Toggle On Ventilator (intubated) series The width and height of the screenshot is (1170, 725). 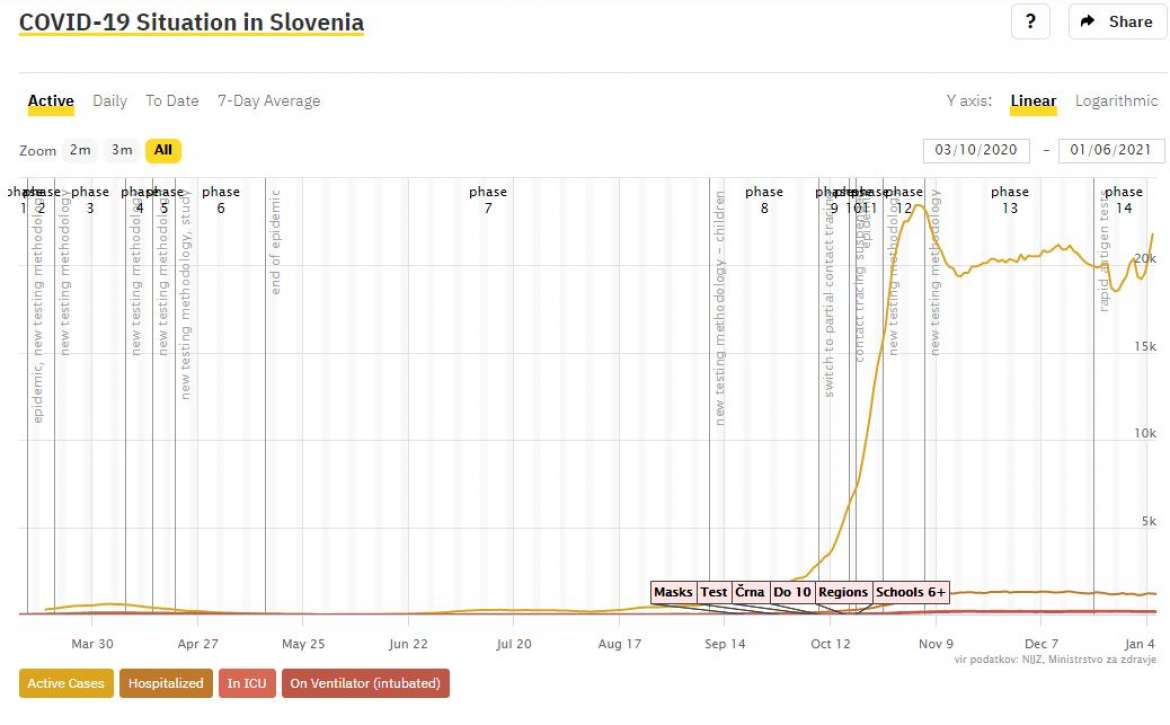pos(366,683)
